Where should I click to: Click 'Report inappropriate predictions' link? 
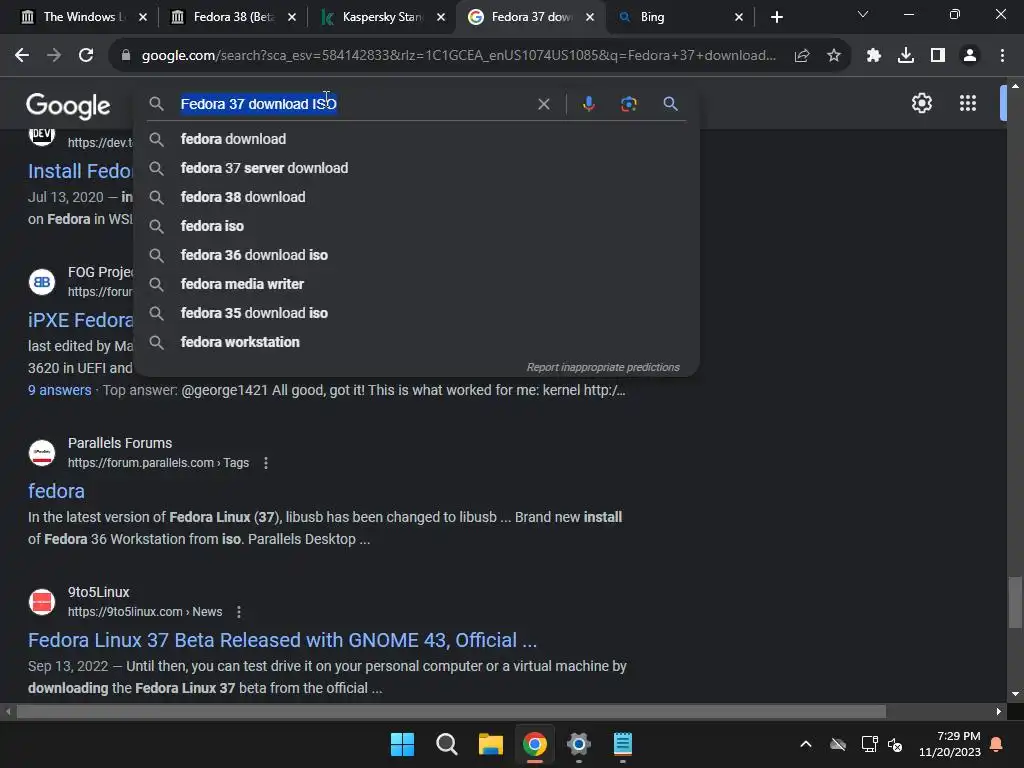603,368
